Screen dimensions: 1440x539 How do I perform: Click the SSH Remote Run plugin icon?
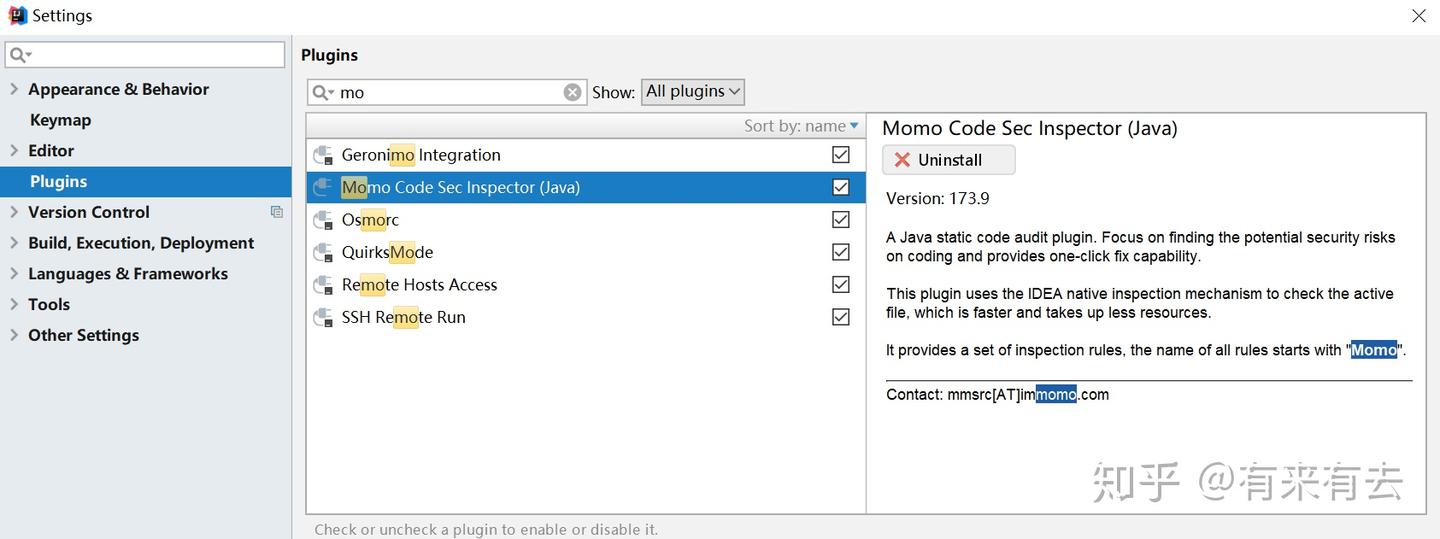click(x=323, y=317)
